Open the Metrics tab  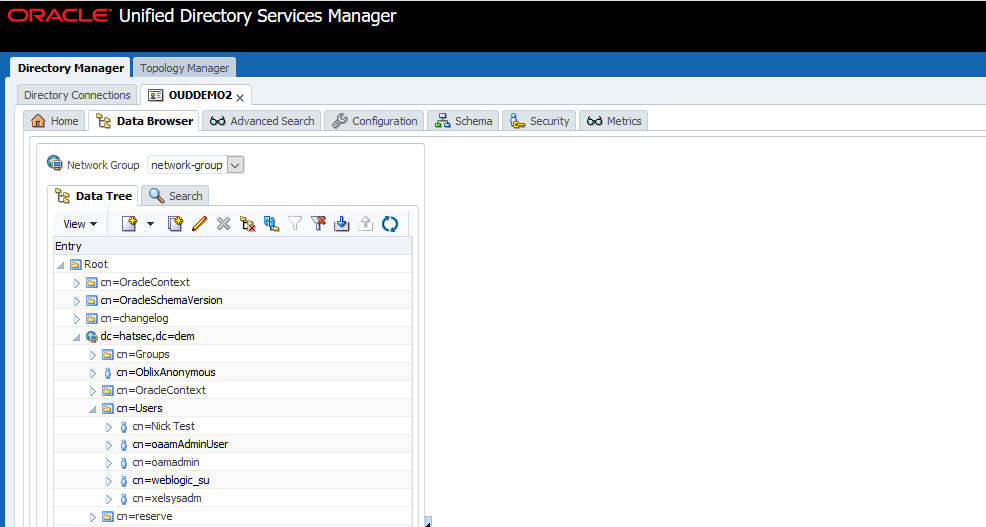[614, 121]
